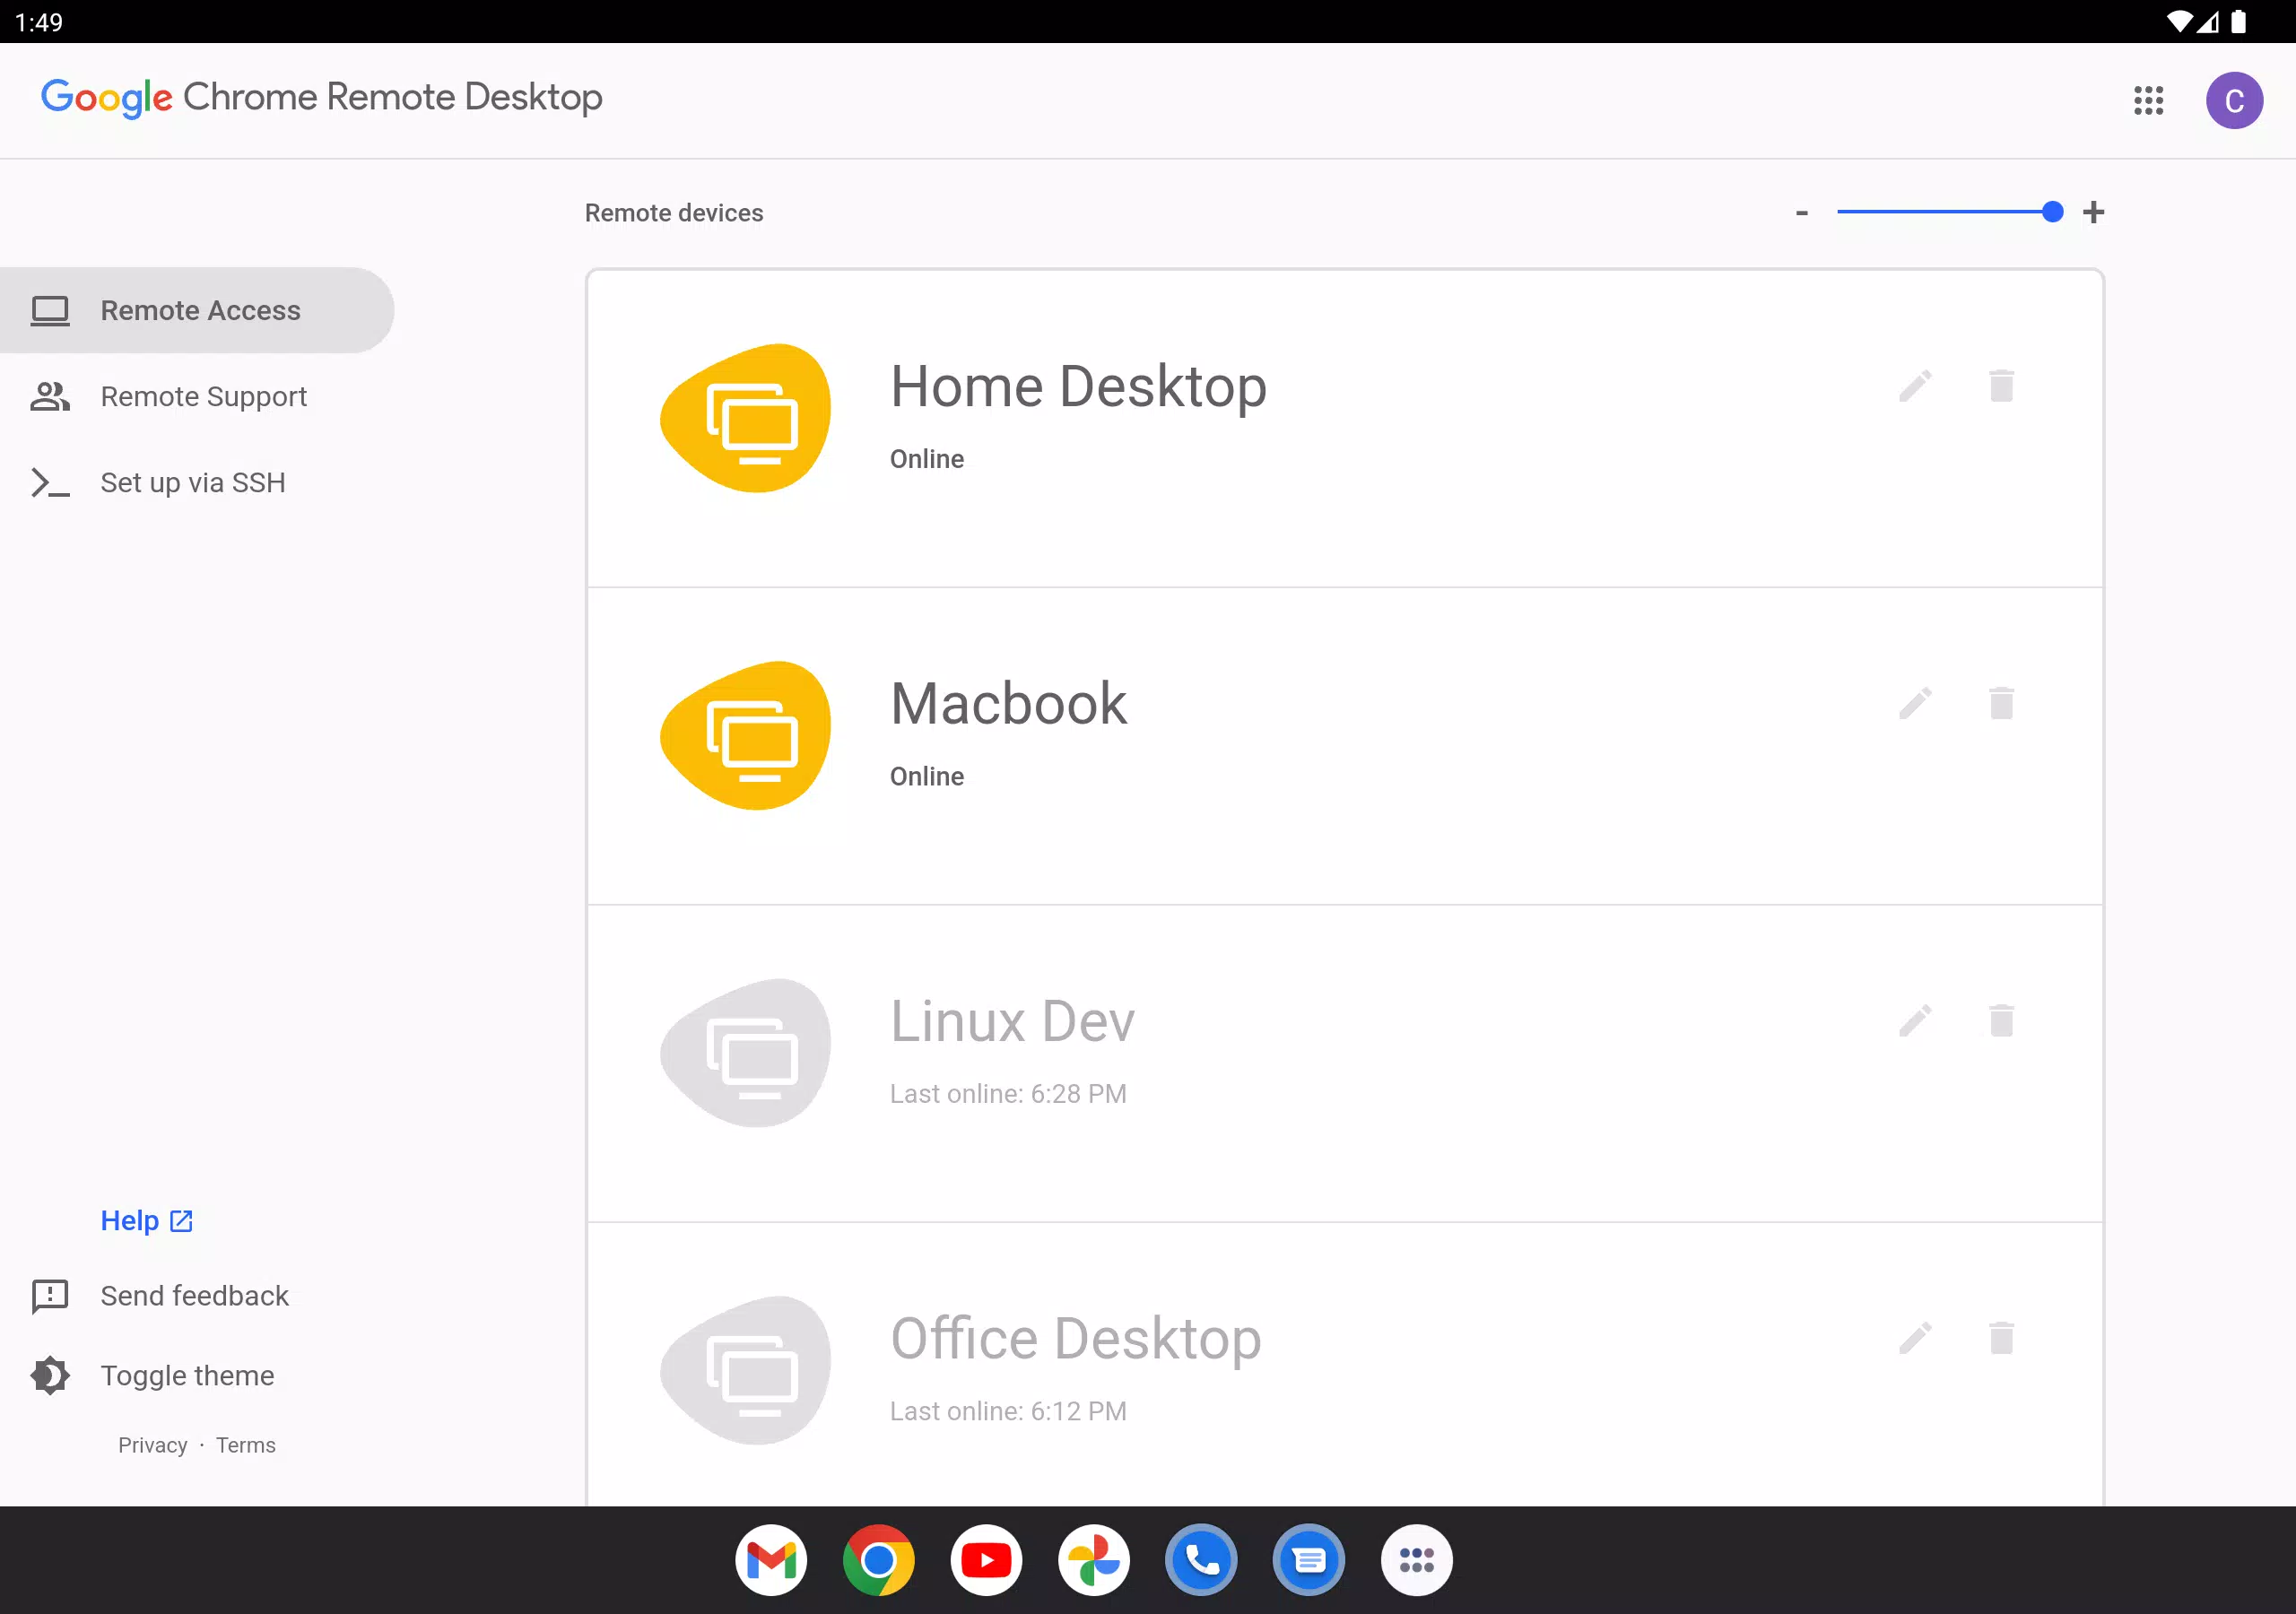Open the Phone app from dock

pyautogui.click(x=1201, y=1560)
